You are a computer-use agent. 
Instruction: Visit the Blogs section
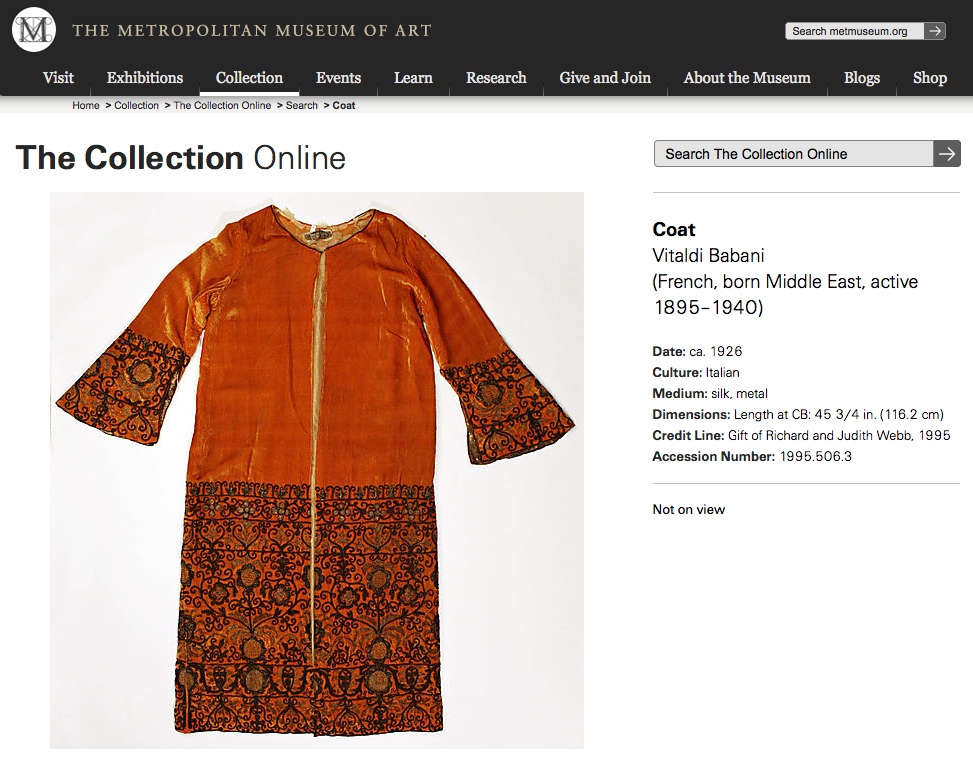click(x=862, y=78)
